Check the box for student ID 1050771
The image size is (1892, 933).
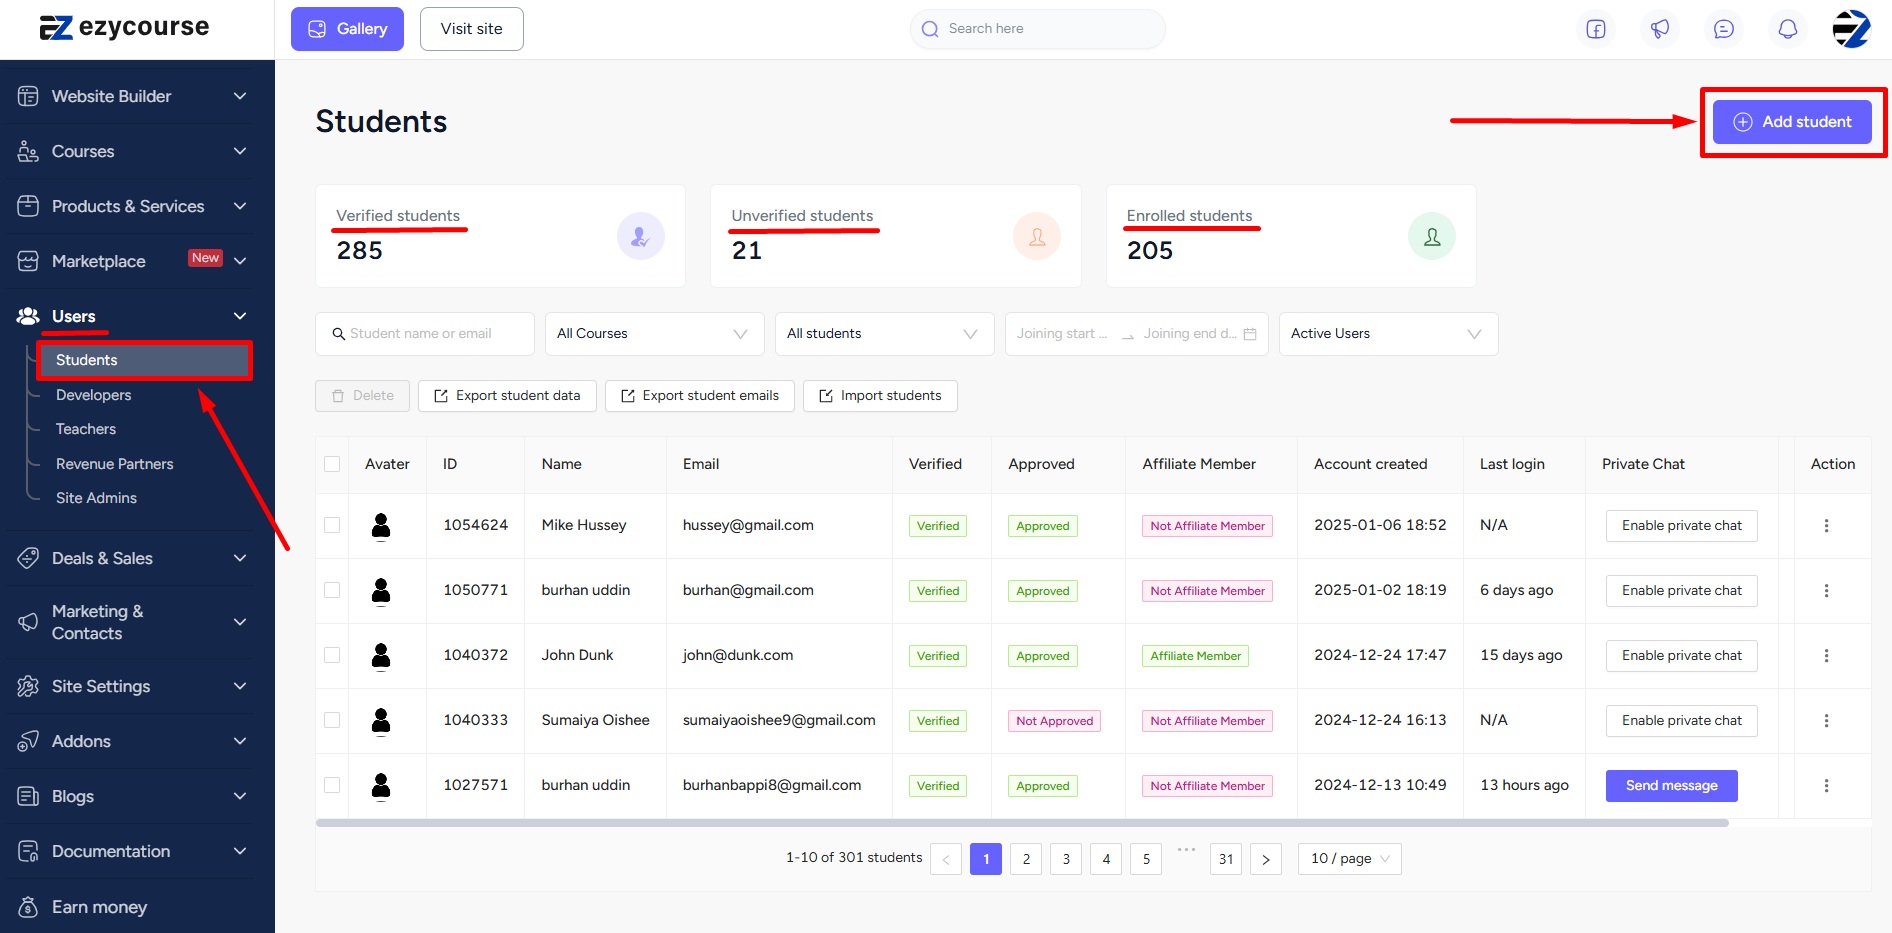point(332,590)
